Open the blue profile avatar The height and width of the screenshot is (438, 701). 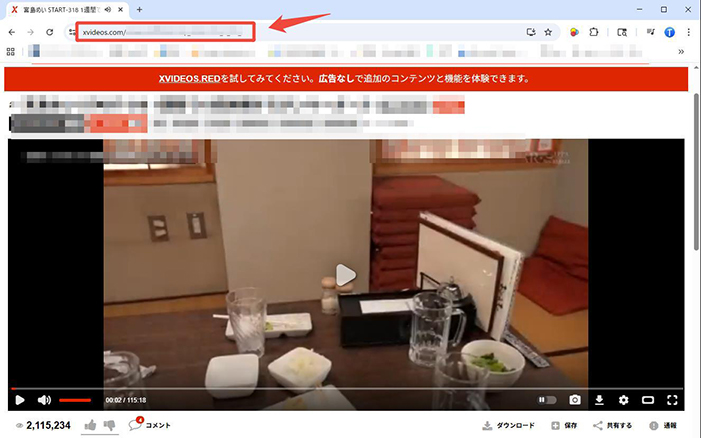pyautogui.click(x=669, y=32)
